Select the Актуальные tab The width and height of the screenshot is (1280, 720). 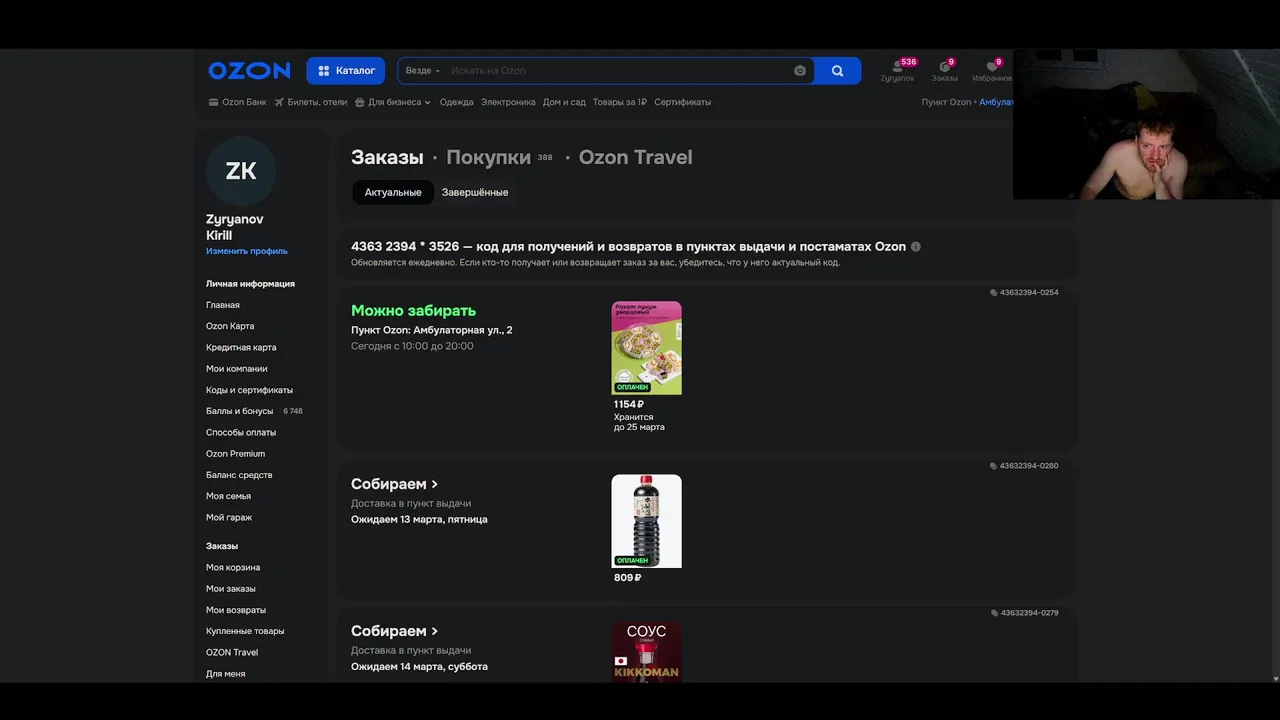coord(393,192)
